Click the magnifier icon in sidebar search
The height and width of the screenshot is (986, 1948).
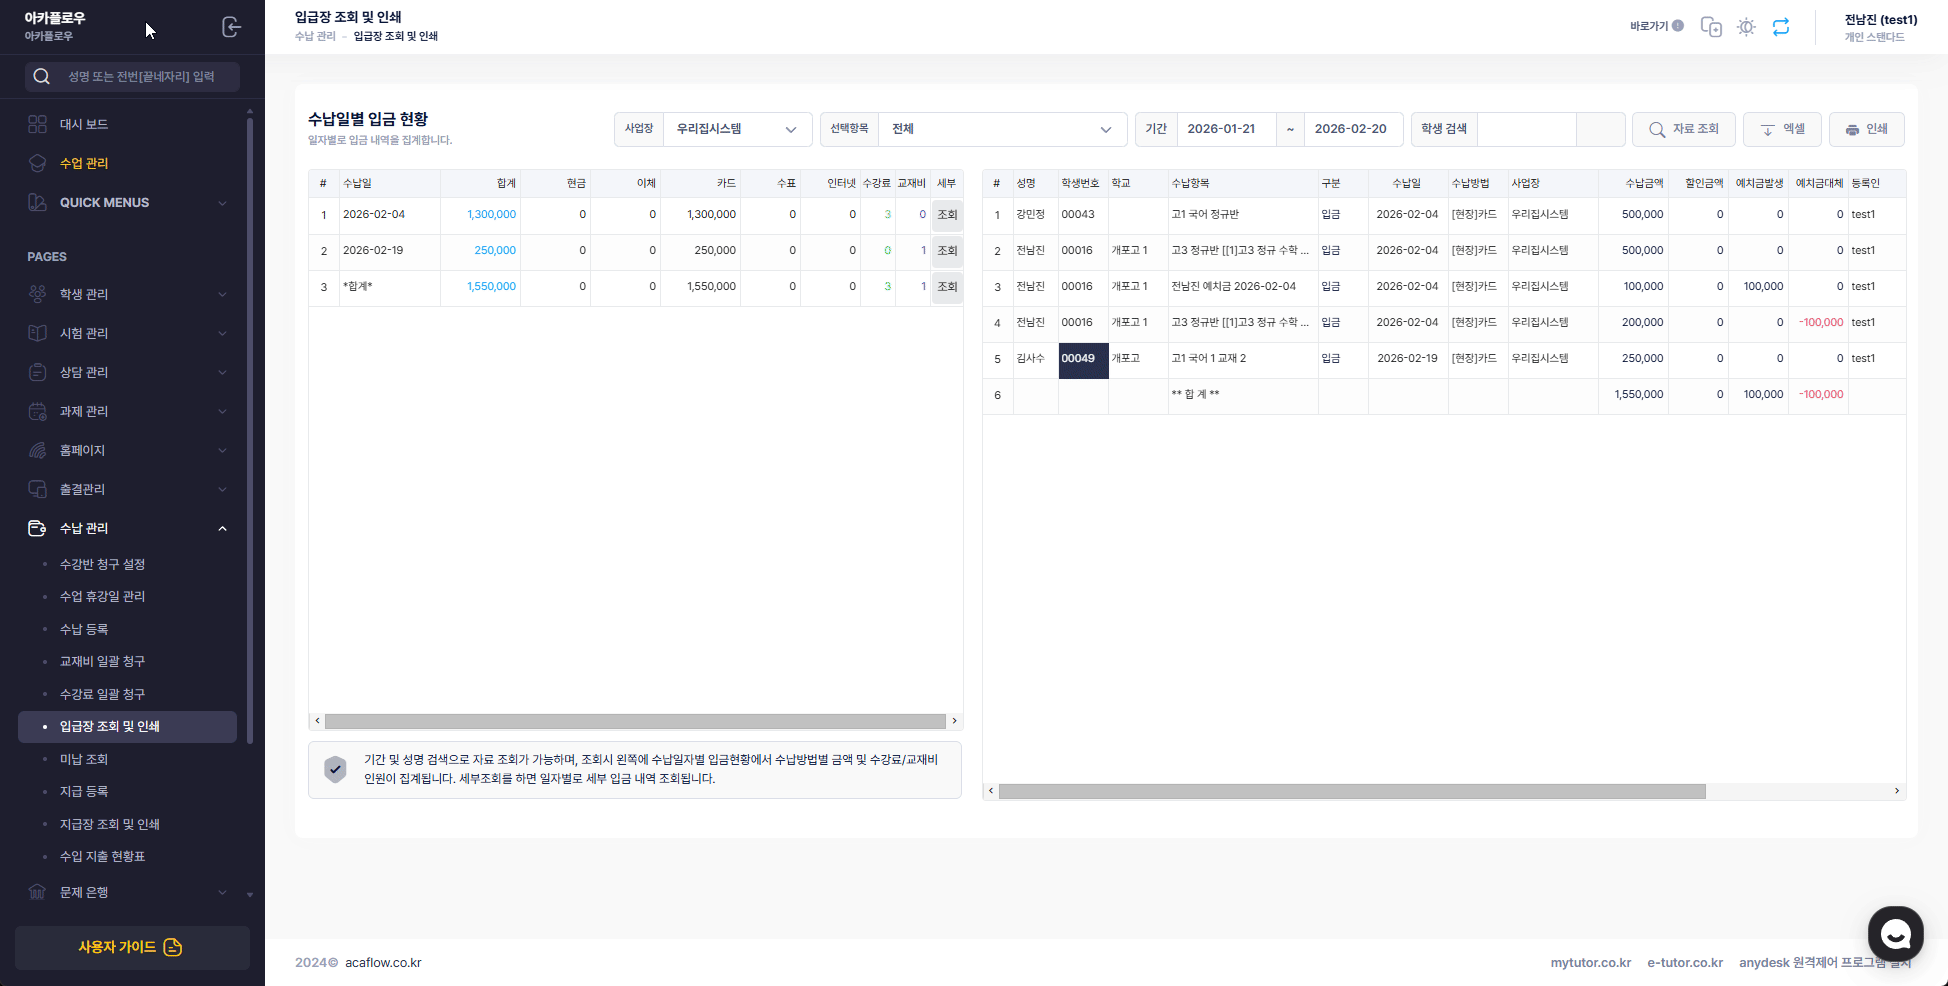(x=42, y=77)
